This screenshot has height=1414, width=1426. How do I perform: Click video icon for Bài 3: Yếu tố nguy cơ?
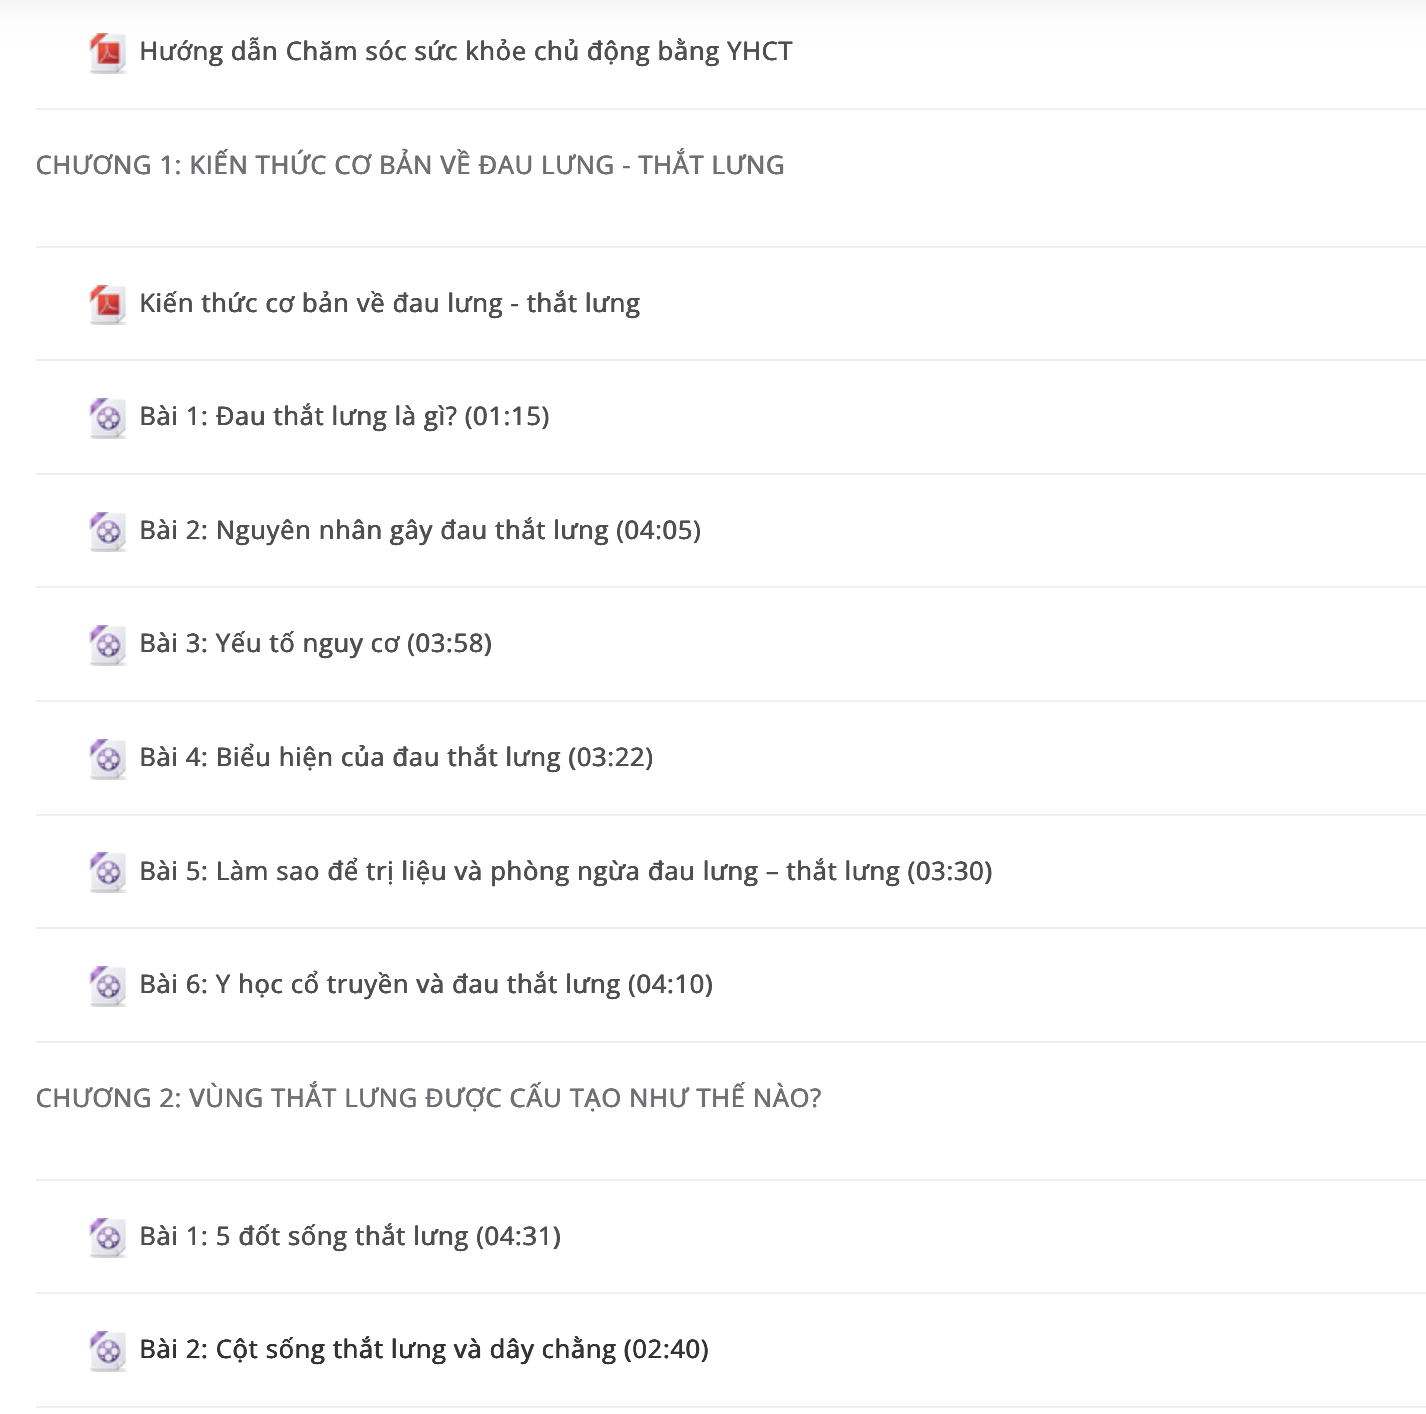pos(107,644)
